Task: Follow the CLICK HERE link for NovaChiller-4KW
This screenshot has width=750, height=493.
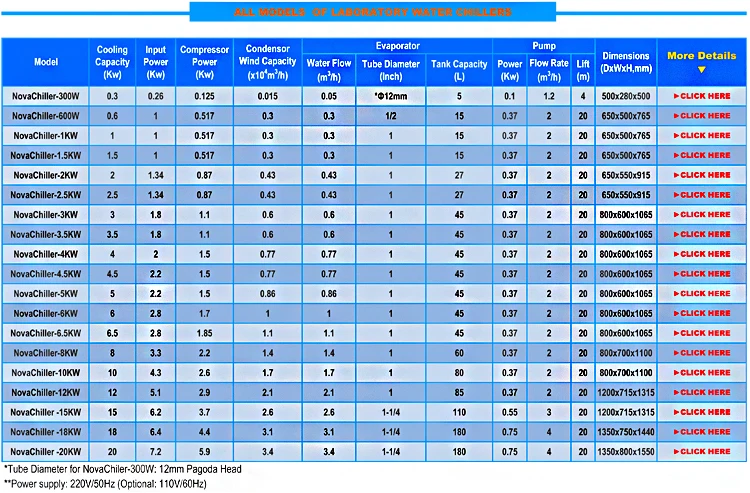Action: click(x=702, y=254)
